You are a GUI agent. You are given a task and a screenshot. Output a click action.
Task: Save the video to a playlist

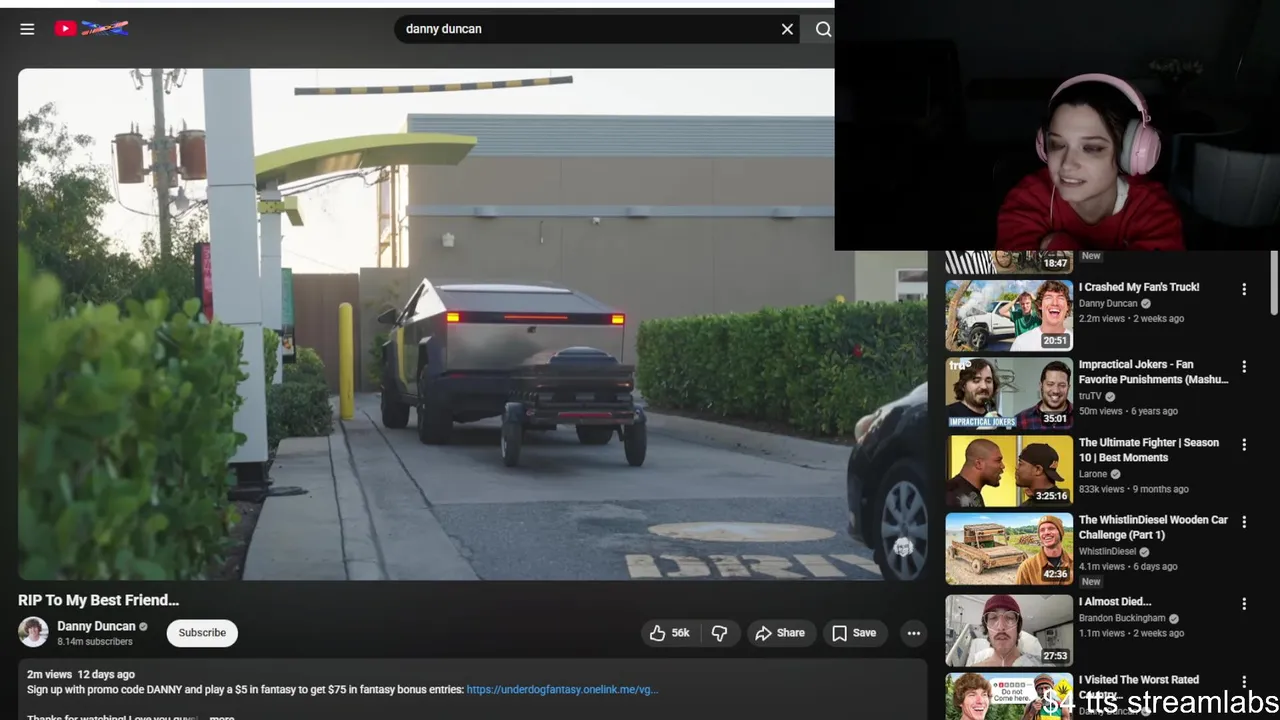click(x=854, y=633)
